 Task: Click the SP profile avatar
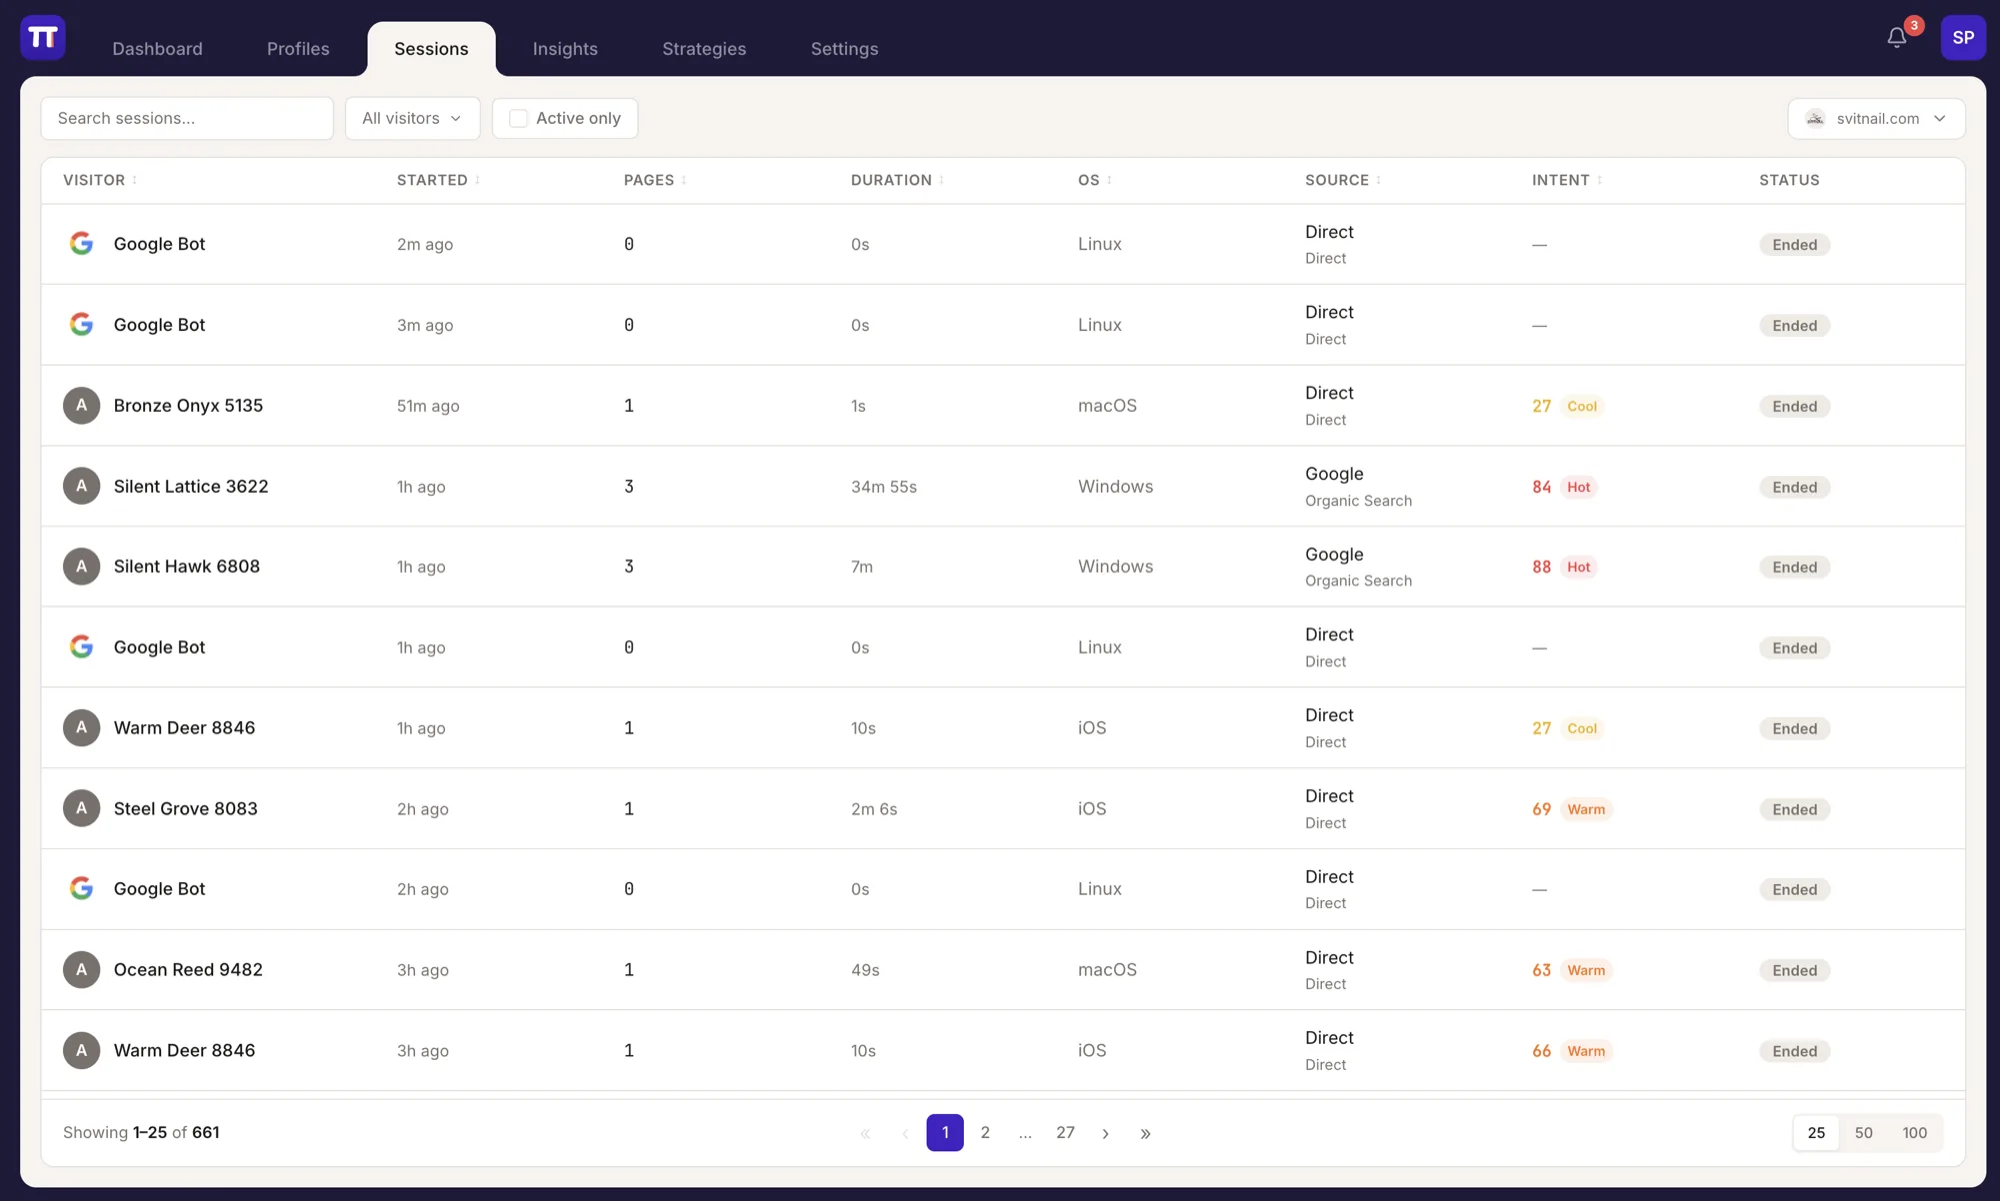coord(1963,37)
